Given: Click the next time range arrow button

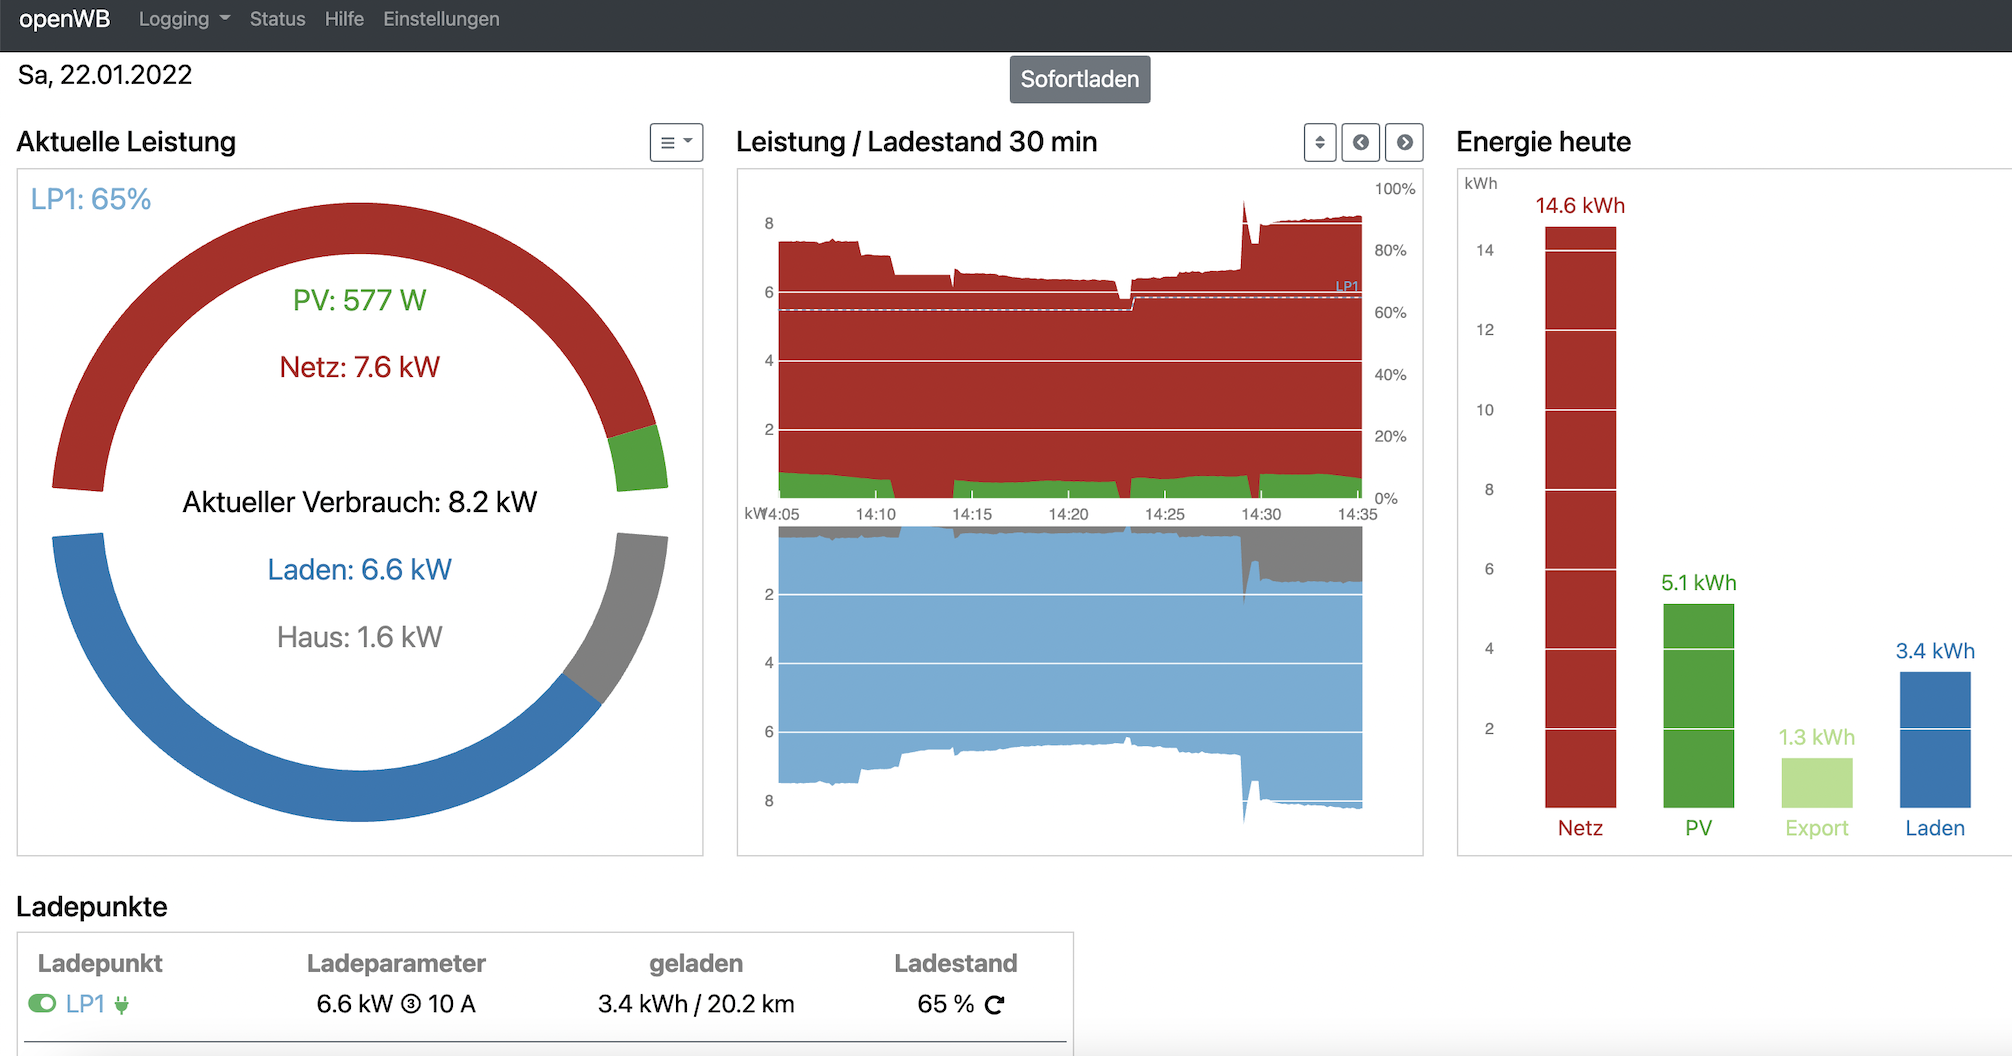Looking at the screenshot, I should [1404, 143].
